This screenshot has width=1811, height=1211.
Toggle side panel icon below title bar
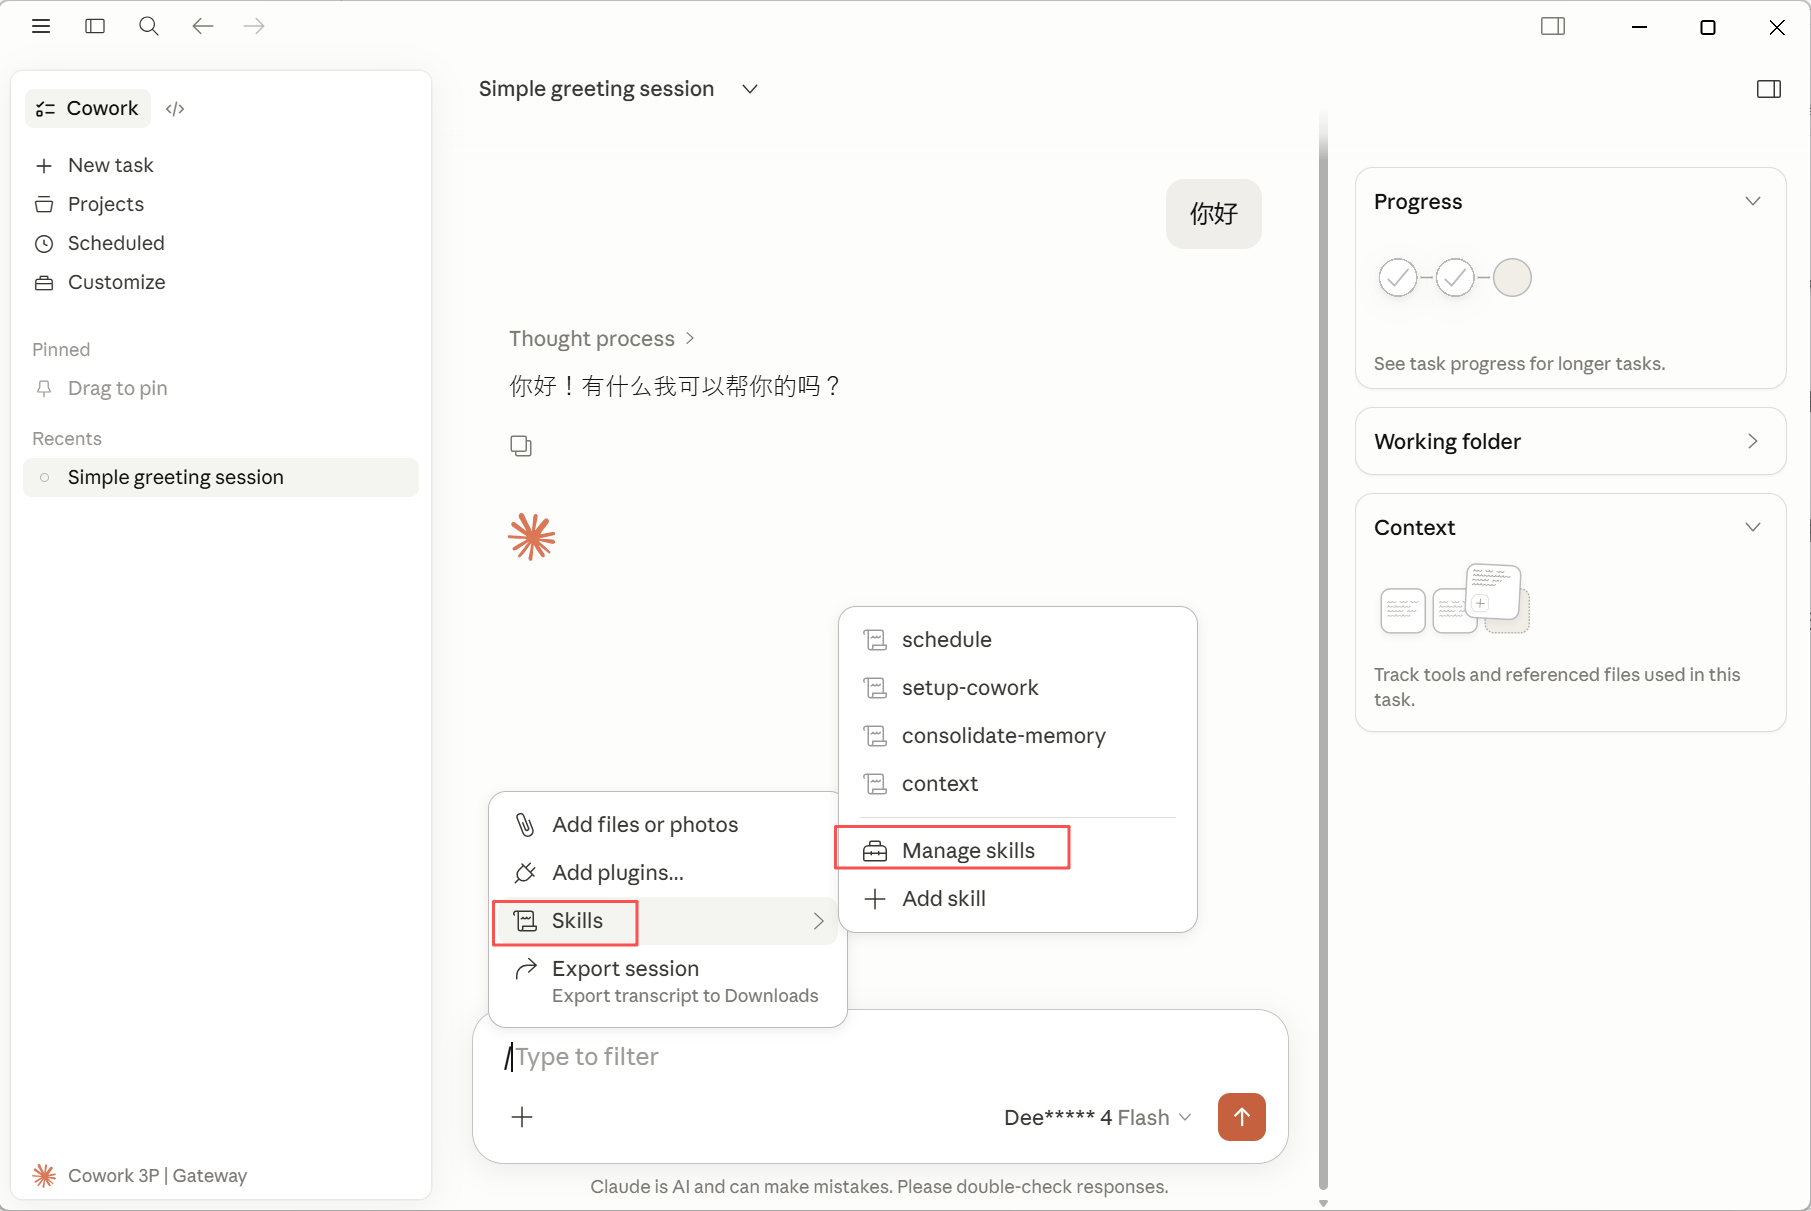point(1769,89)
